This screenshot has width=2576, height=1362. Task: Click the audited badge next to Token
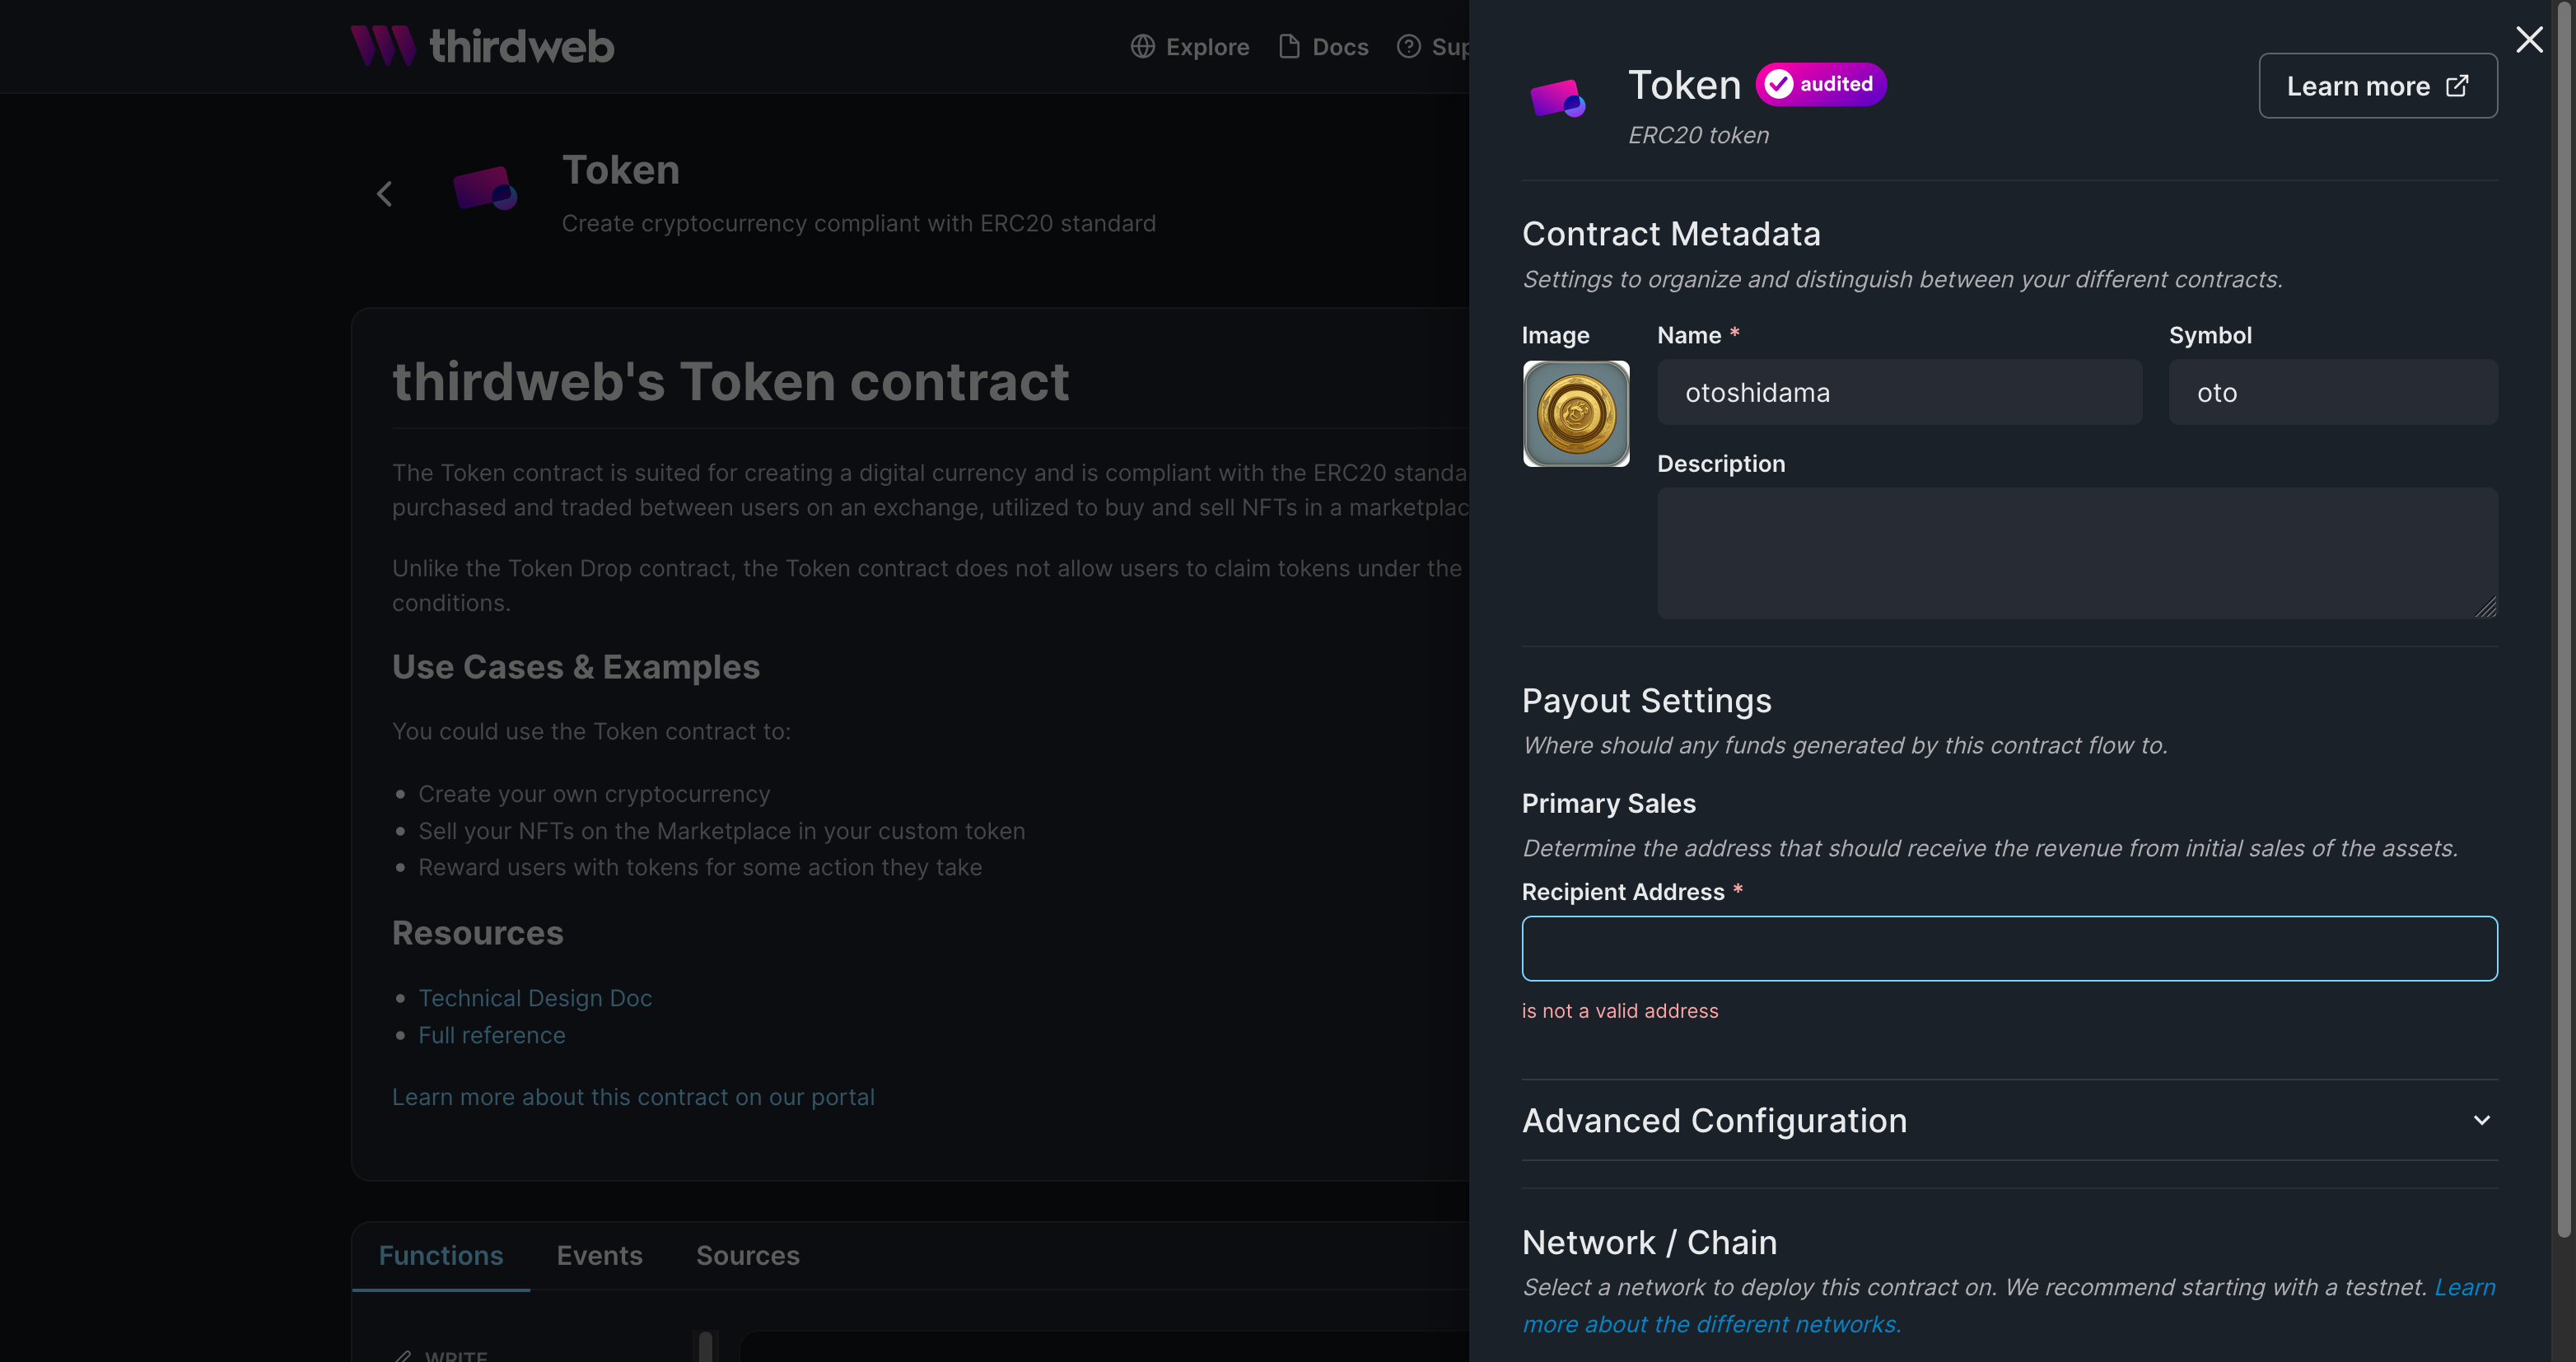(x=1820, y=84)
